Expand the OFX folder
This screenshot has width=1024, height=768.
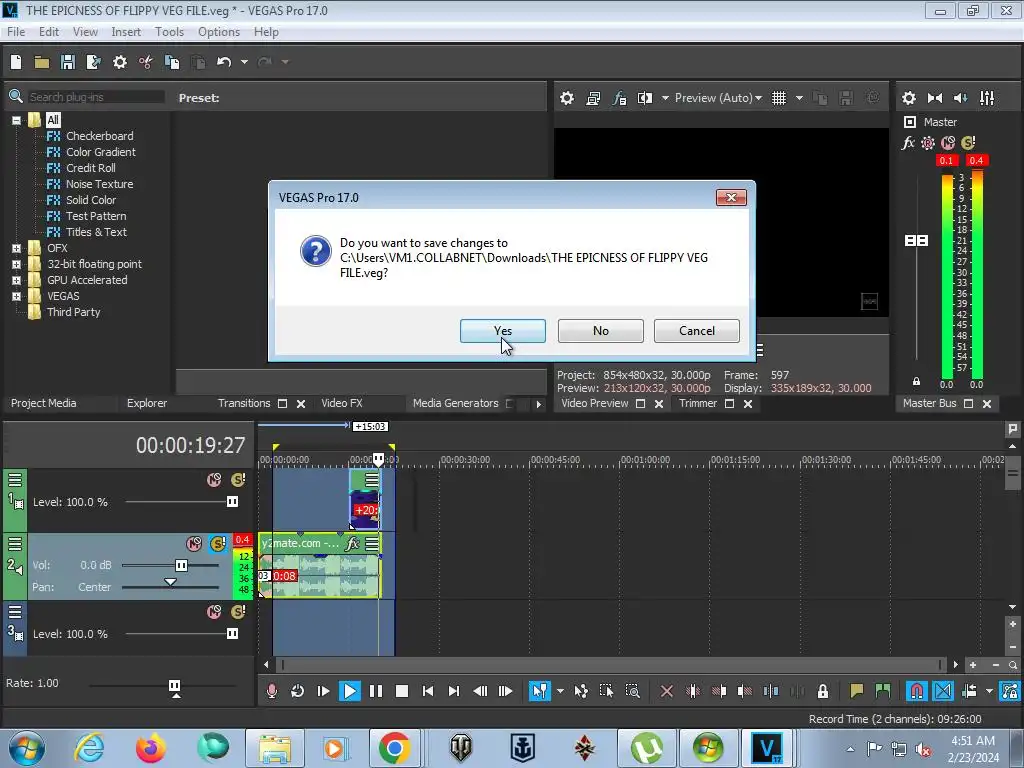[x=16, y=248]
